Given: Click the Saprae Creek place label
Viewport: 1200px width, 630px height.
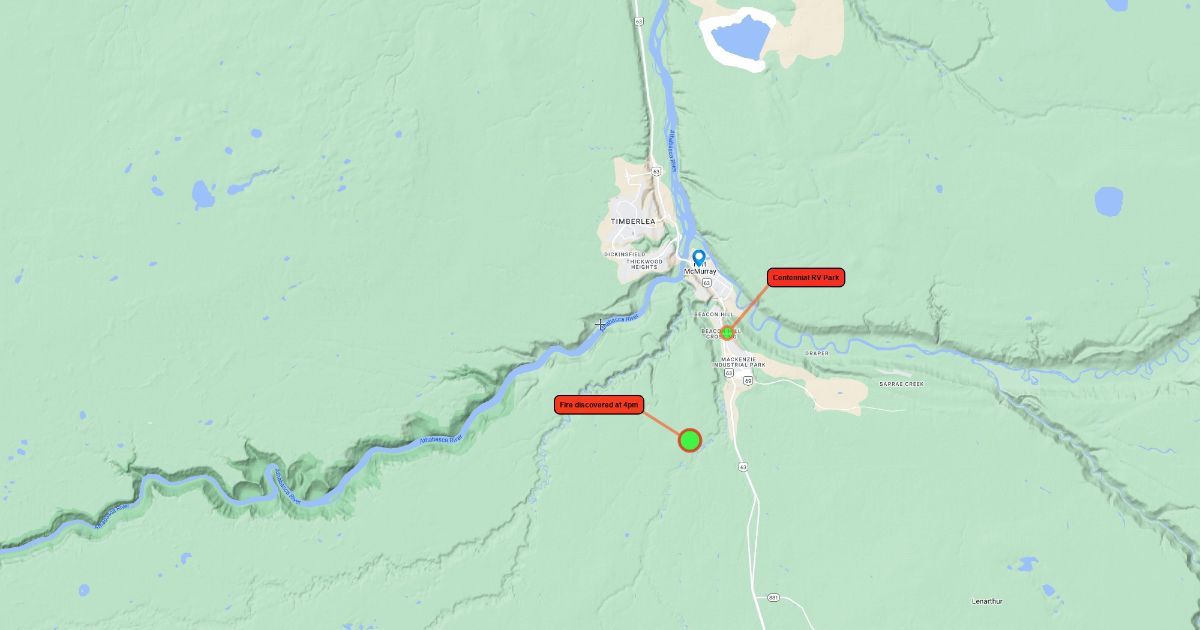Looking at the screenshot, I should point(902,384).
